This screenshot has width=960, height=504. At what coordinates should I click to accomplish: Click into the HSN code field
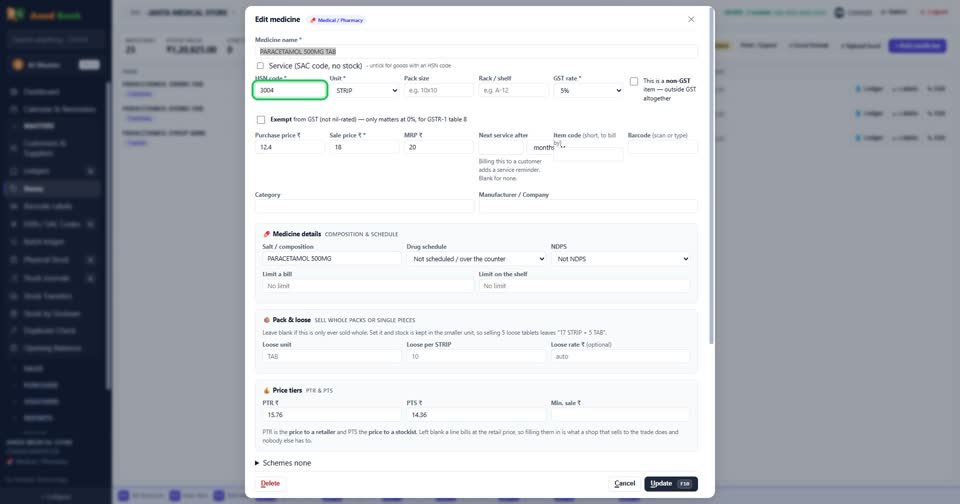pyautogui.click(x=290, y=91)
